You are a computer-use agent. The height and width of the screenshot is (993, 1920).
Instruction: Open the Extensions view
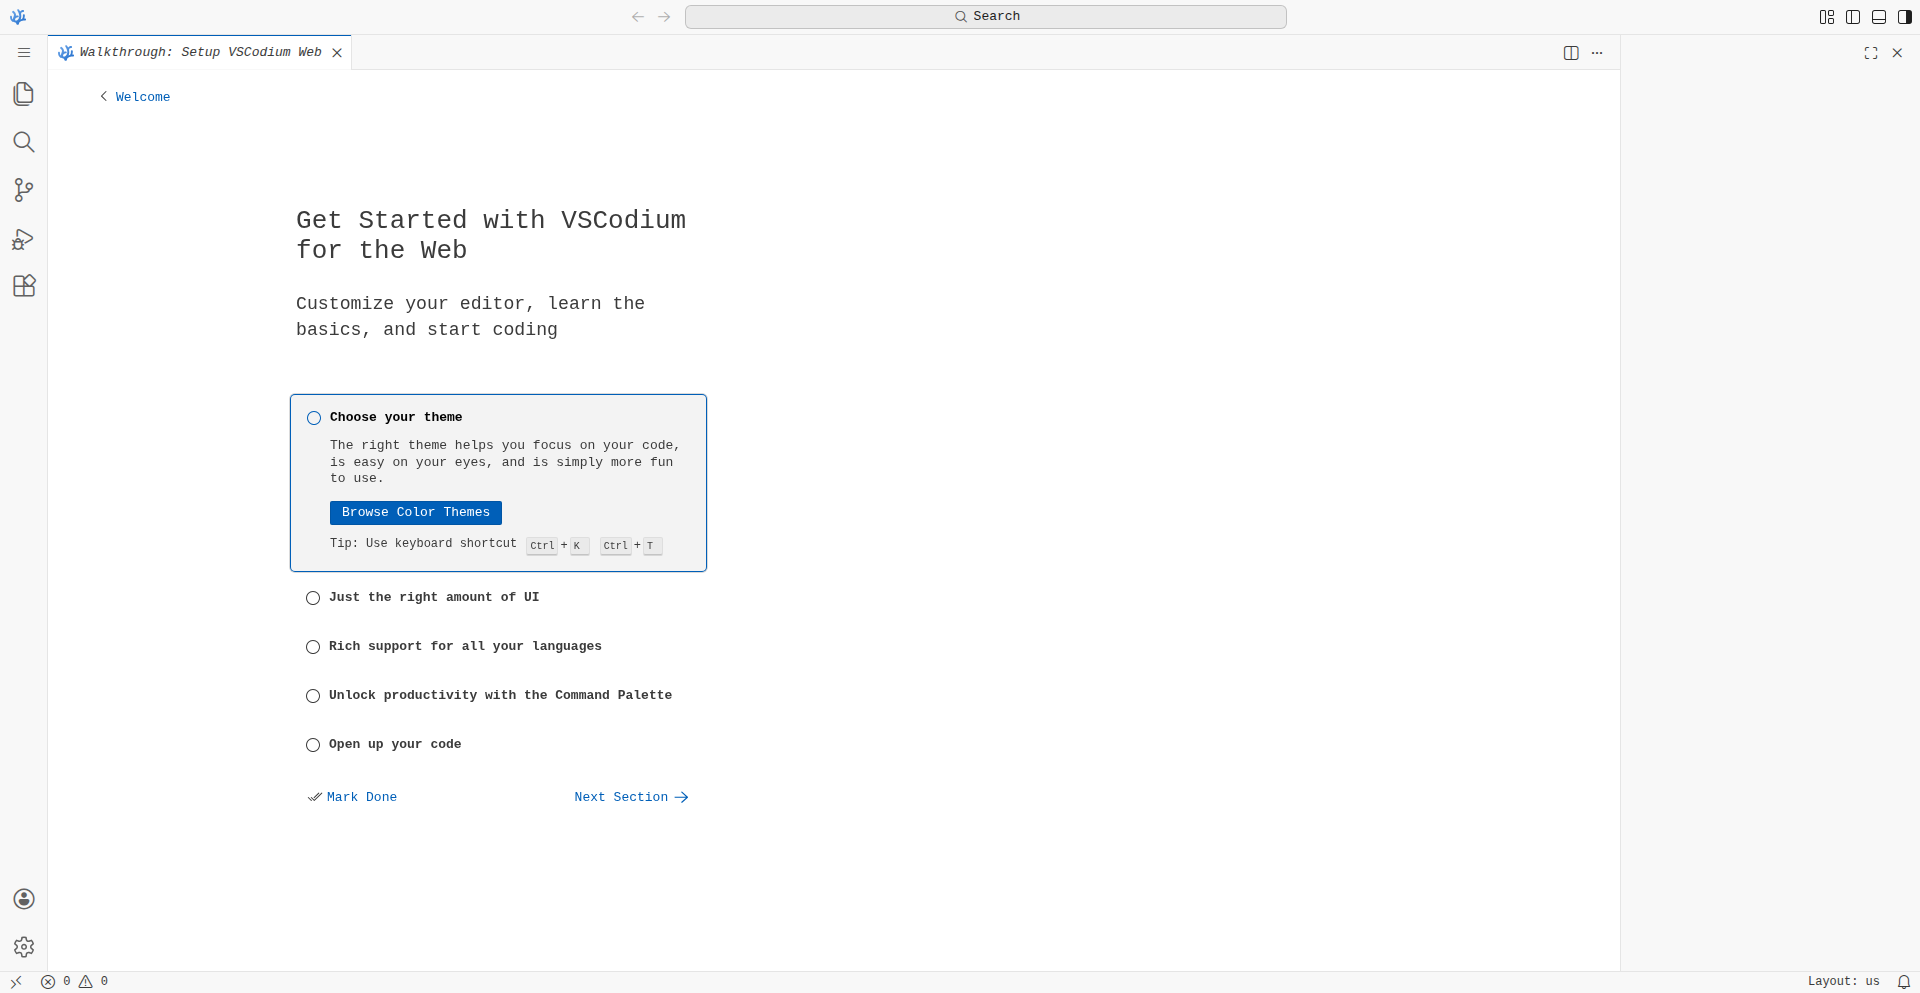tap(24, 286)
